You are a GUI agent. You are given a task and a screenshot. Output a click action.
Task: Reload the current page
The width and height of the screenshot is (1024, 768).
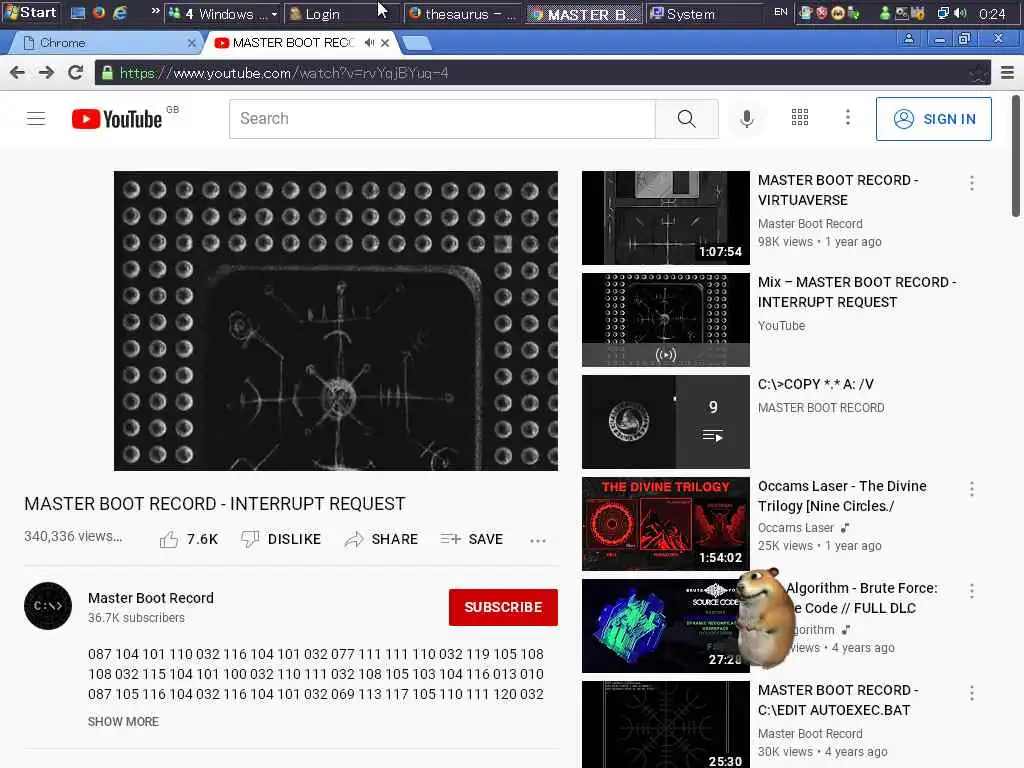pyautogui.click(x=75, y=72)
